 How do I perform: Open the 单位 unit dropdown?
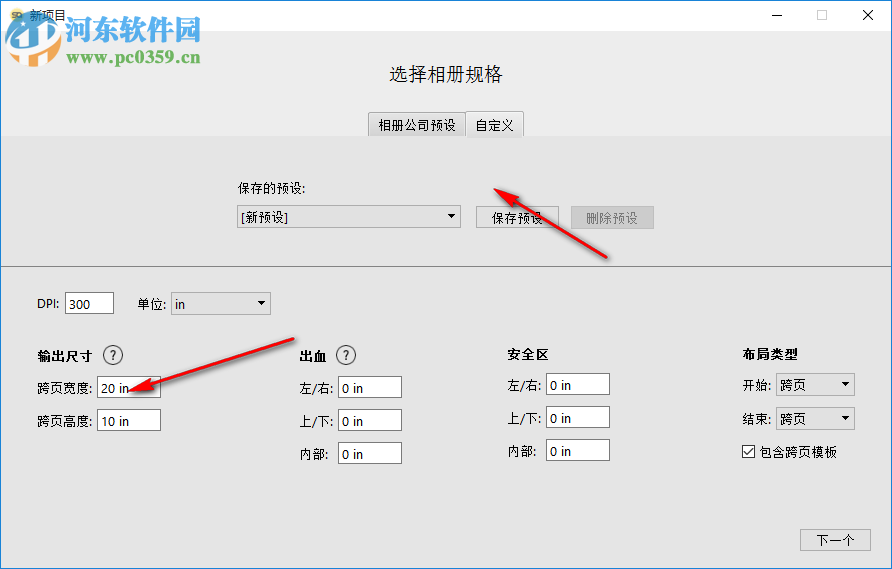(221, 303)
